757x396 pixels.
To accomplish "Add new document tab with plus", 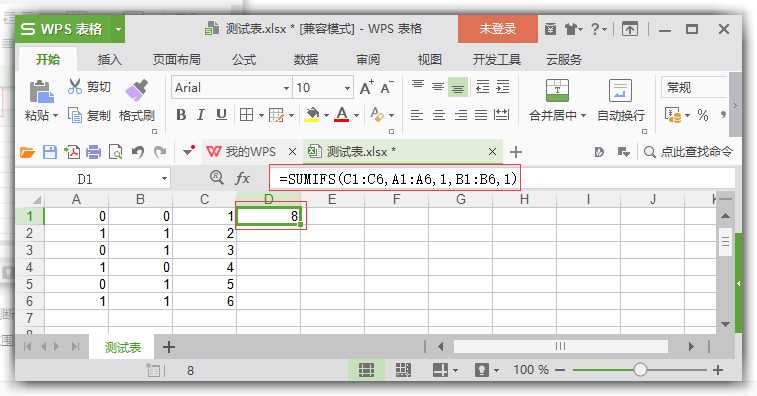I will pos(516,152).
